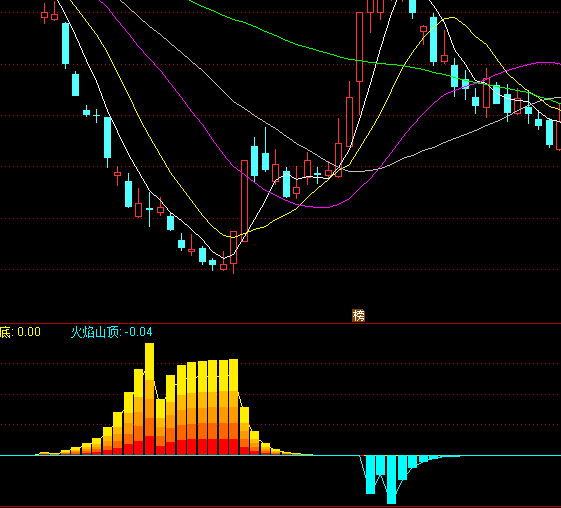Click the tall red candle crossing green line
This screenshot has height=508, width=561.
(360, 47)
